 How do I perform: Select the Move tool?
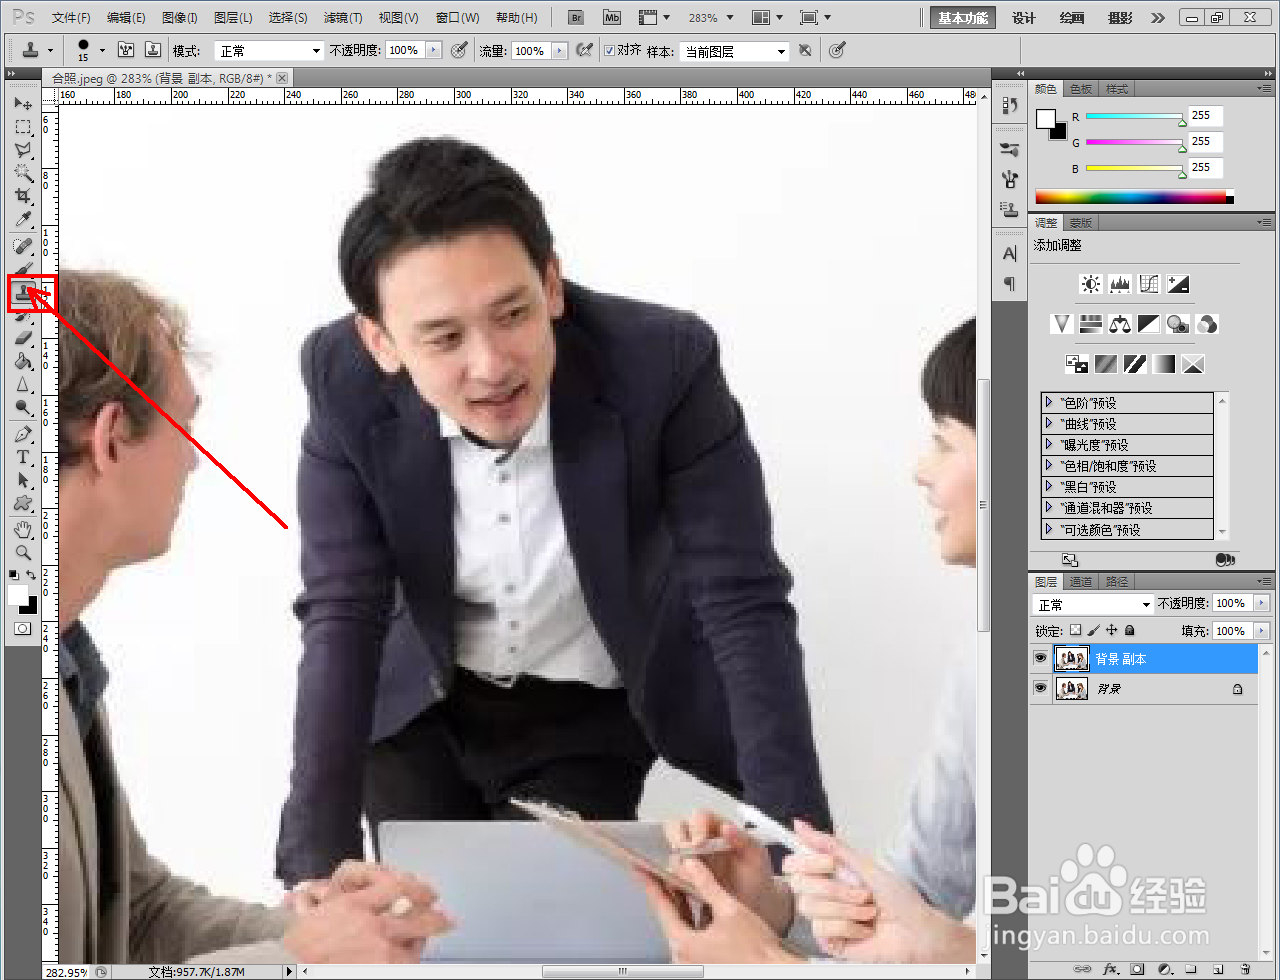23,103
